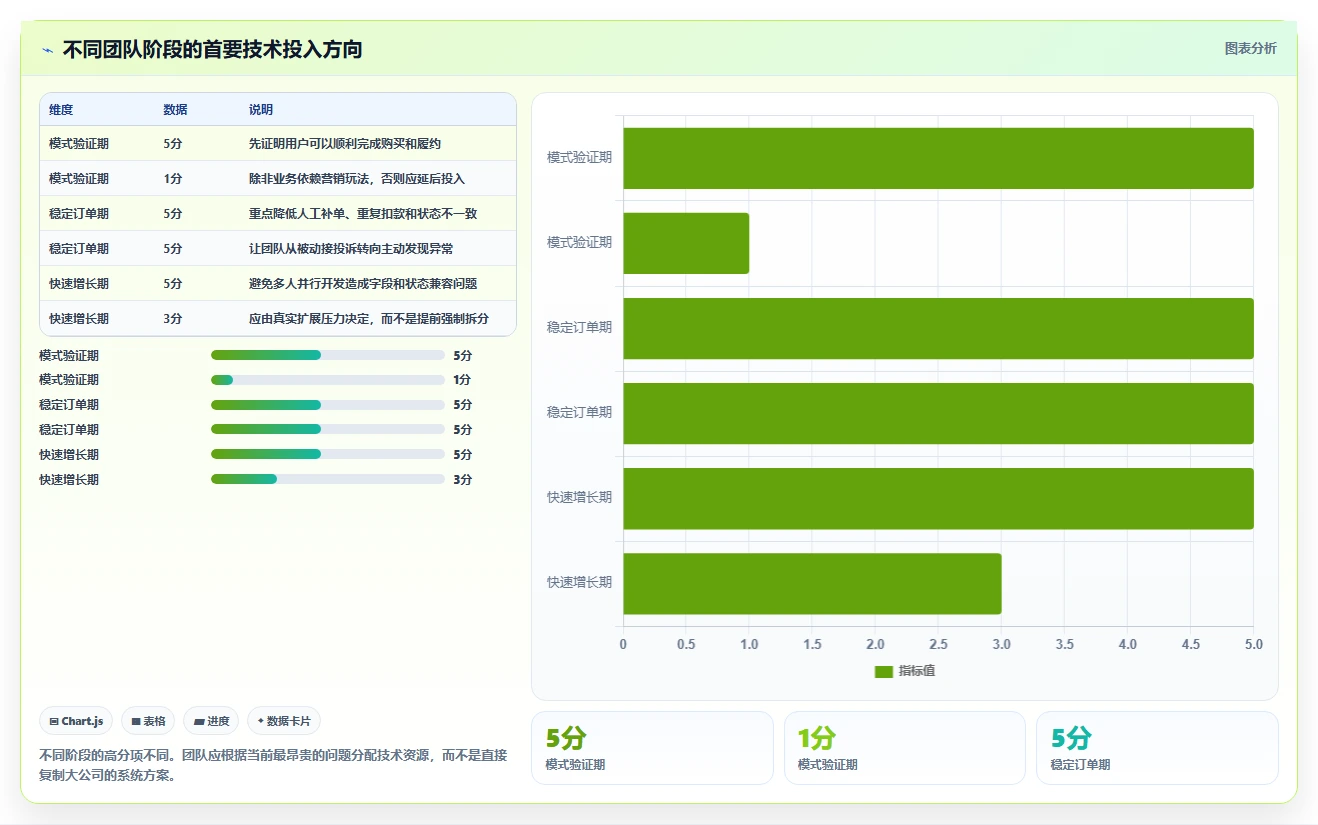
Task: Click 模式验证期 progress bar showing 5分
Action: tap(328, 355)
